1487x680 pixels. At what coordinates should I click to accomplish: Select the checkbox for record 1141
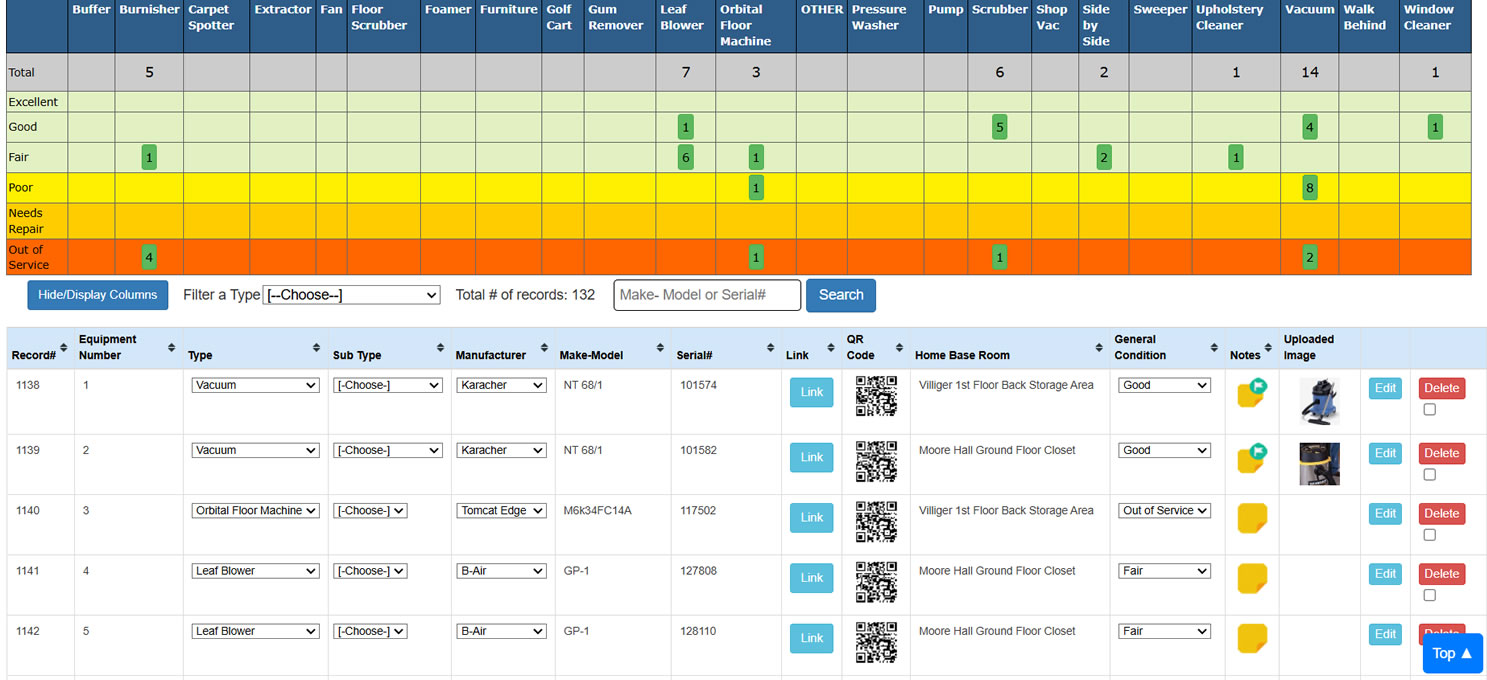click(x=1429, y=595)
